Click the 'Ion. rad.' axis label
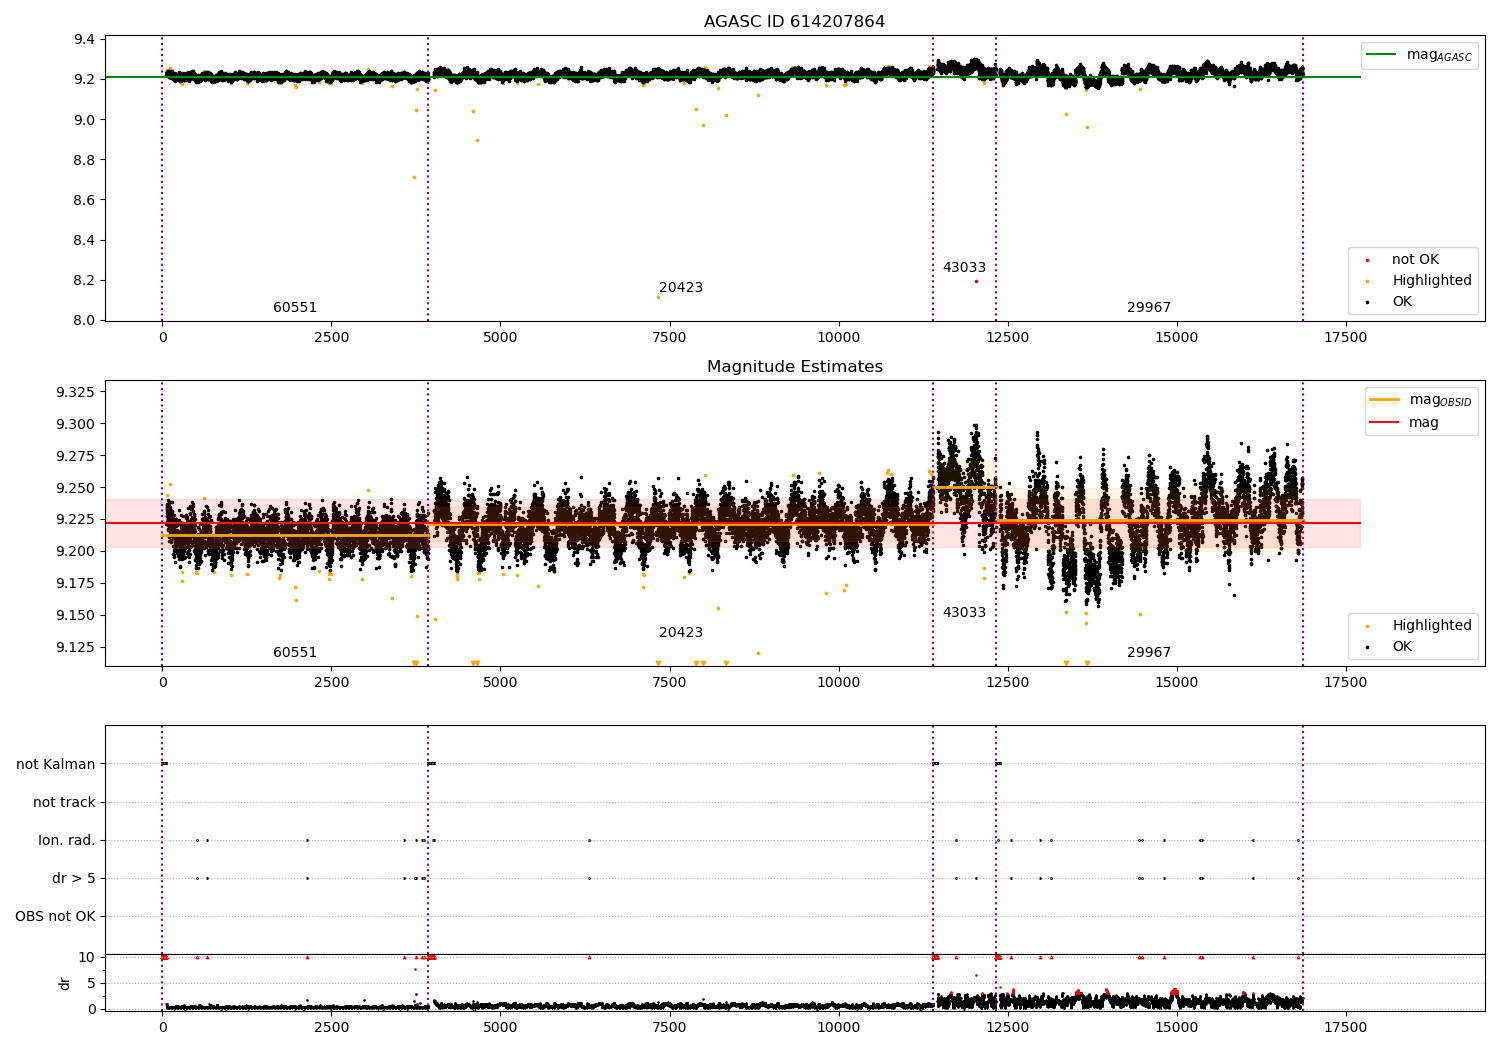Viewport: 1500px width, 1050px height. point(67,841)
